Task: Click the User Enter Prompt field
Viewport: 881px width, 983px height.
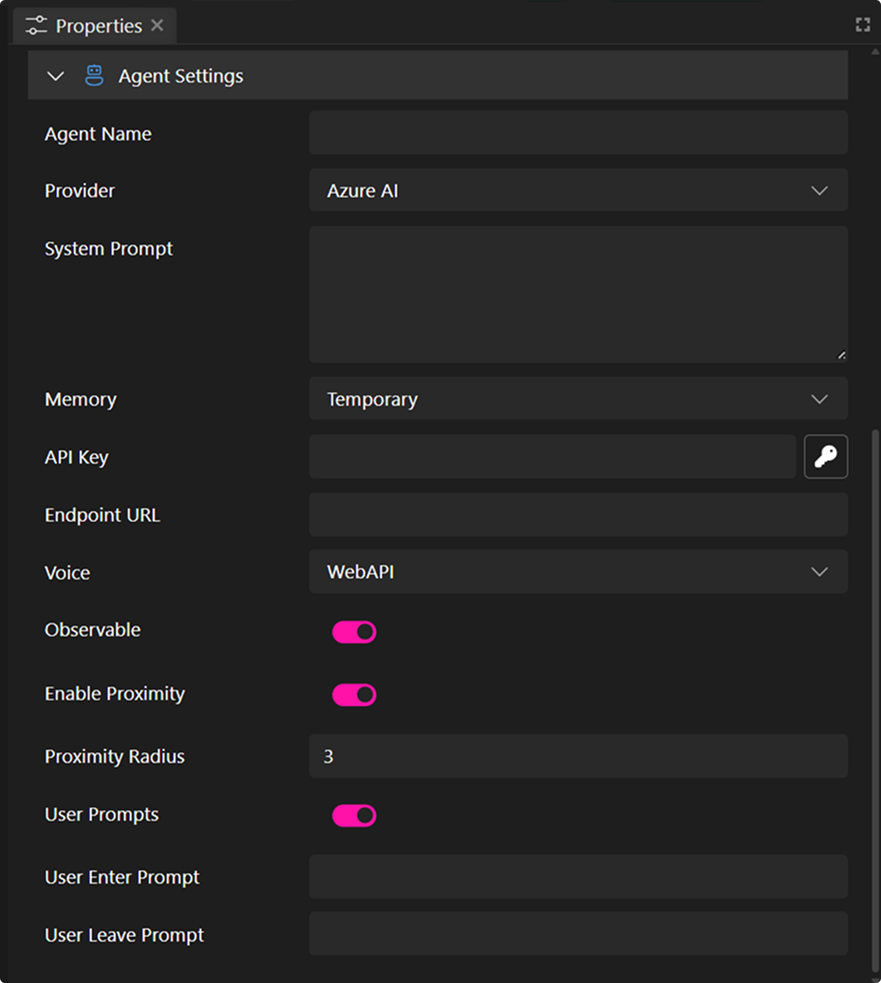Action: click(578, 877)
